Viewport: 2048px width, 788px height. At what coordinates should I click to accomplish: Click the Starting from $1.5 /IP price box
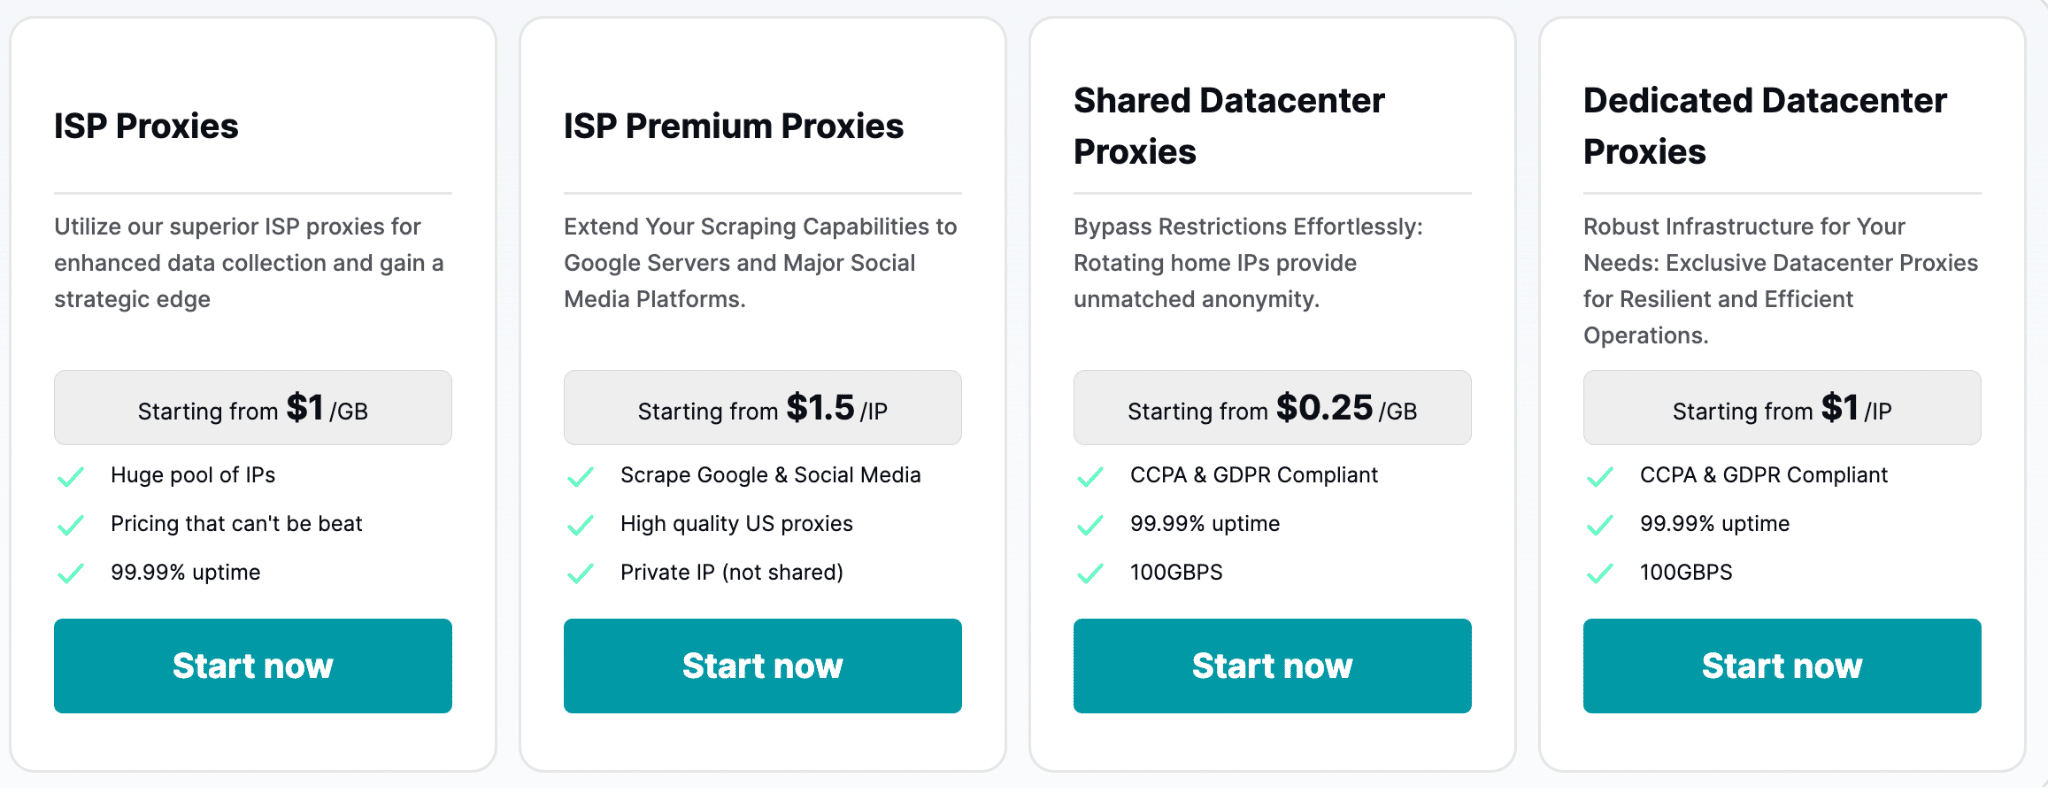click(763, 408)
